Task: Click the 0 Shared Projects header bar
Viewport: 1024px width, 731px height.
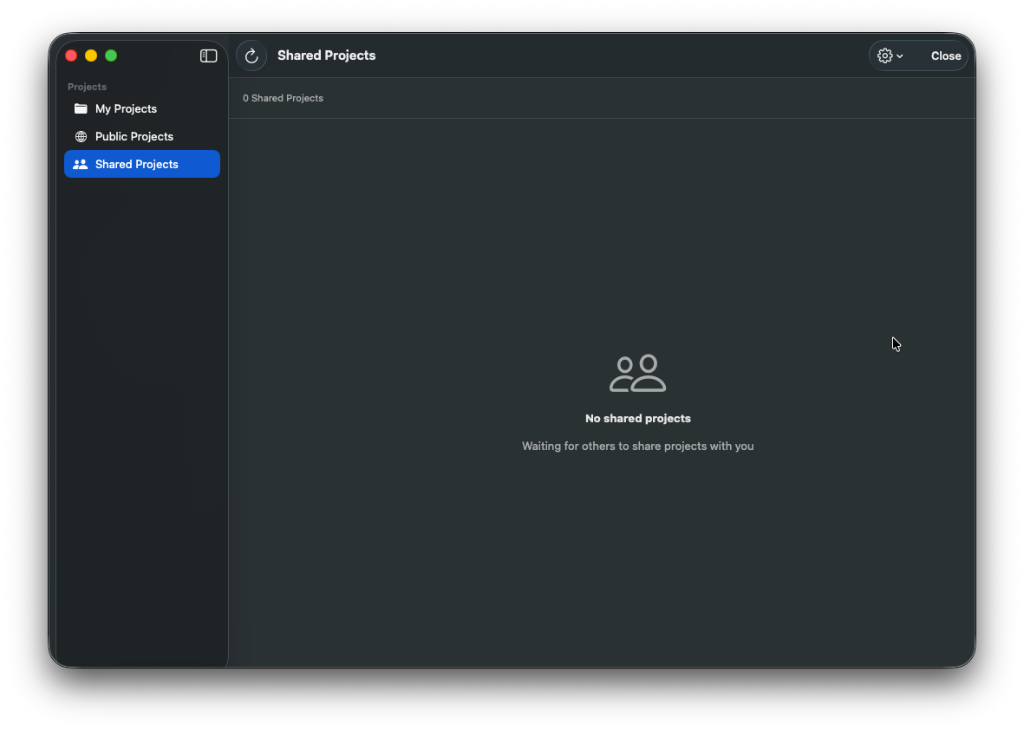Action: click(x=283, y=97)
